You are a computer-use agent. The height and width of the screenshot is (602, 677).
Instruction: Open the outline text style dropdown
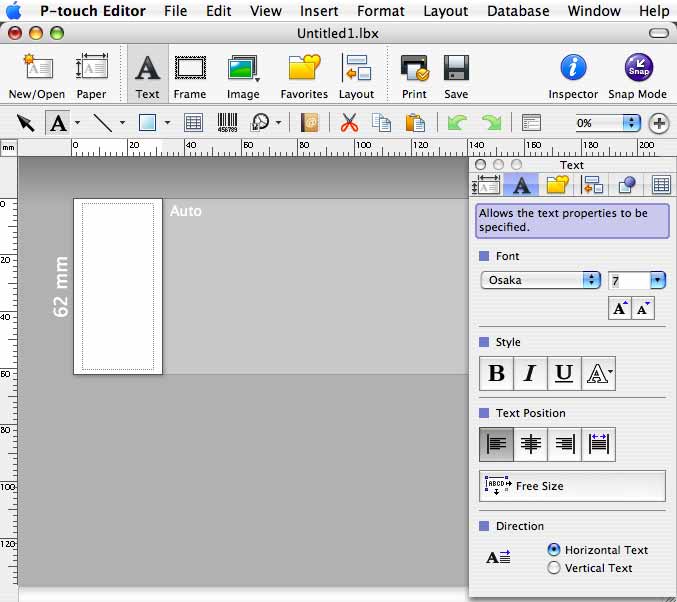click(x=598, y=374)
